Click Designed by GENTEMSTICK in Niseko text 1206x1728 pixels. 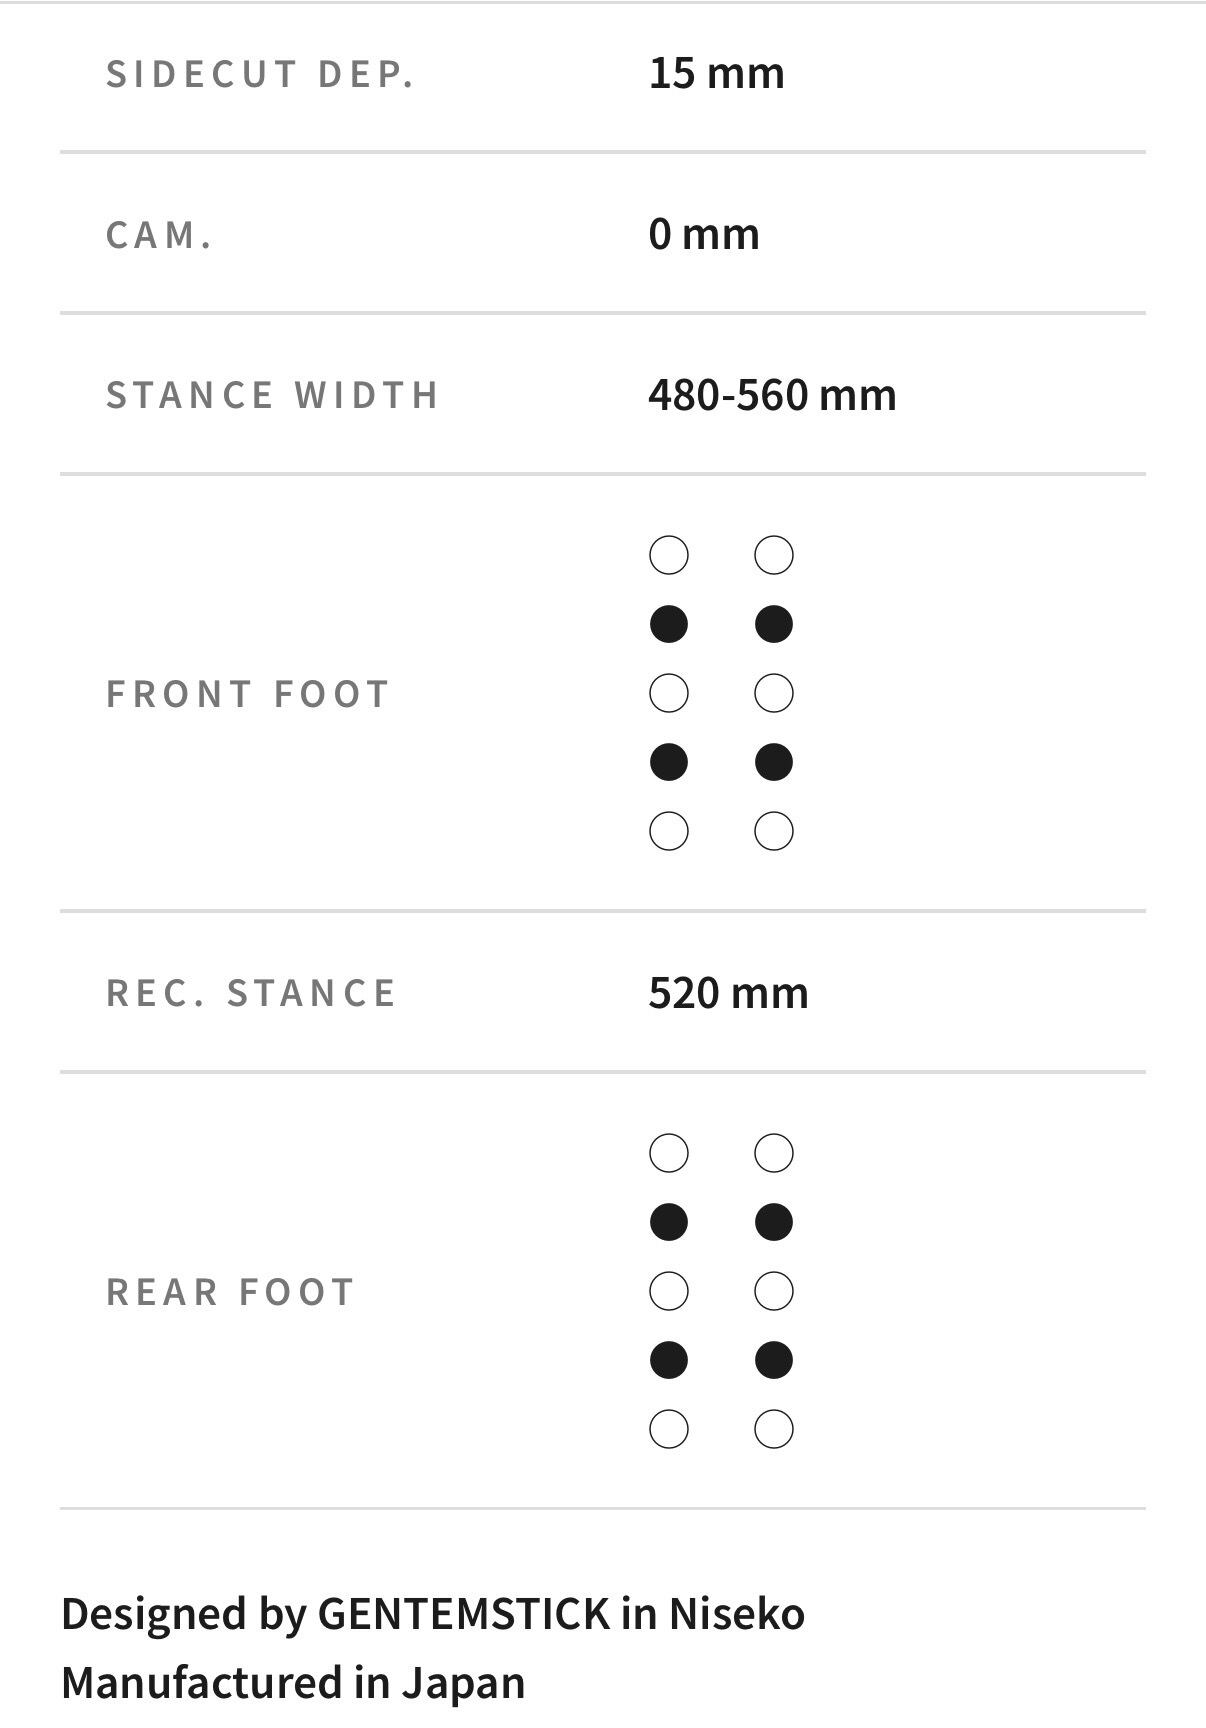pyautogui.click(x=433, y=1614)
